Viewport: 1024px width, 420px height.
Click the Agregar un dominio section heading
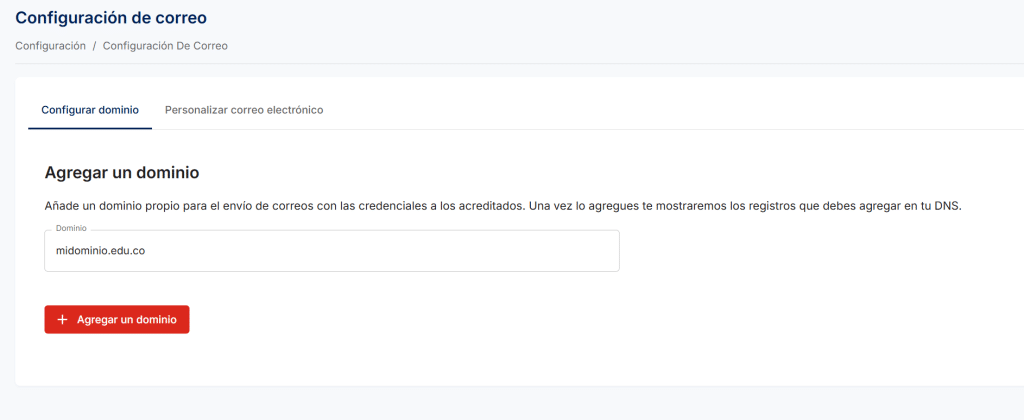click(121, 173)
